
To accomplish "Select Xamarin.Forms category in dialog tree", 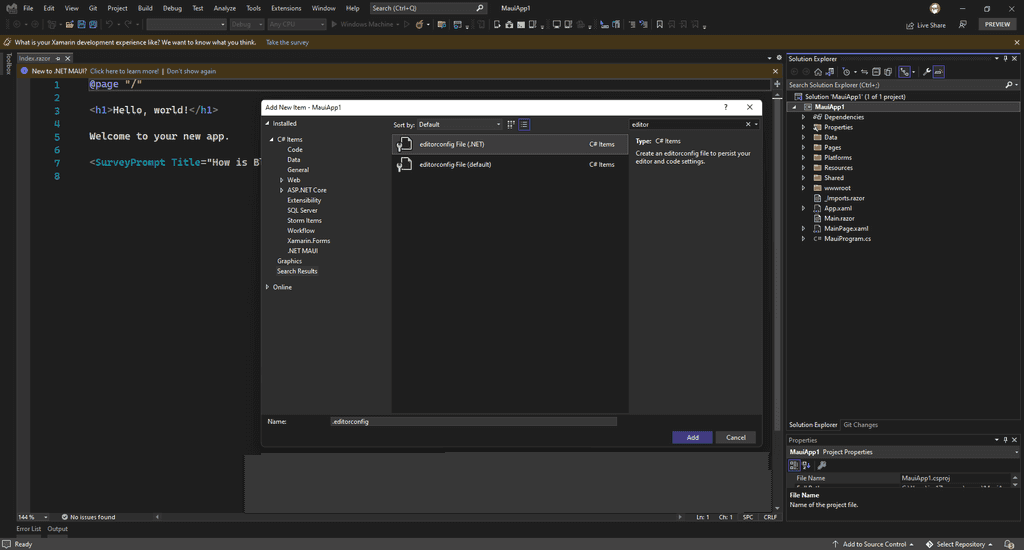I will 308,241.
